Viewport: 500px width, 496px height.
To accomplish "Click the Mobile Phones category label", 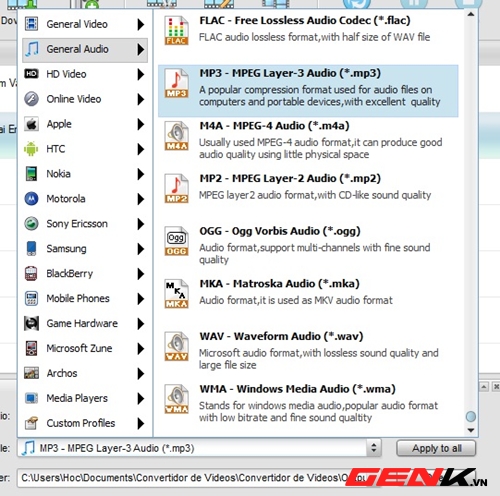I will click(x=78, y=298).
